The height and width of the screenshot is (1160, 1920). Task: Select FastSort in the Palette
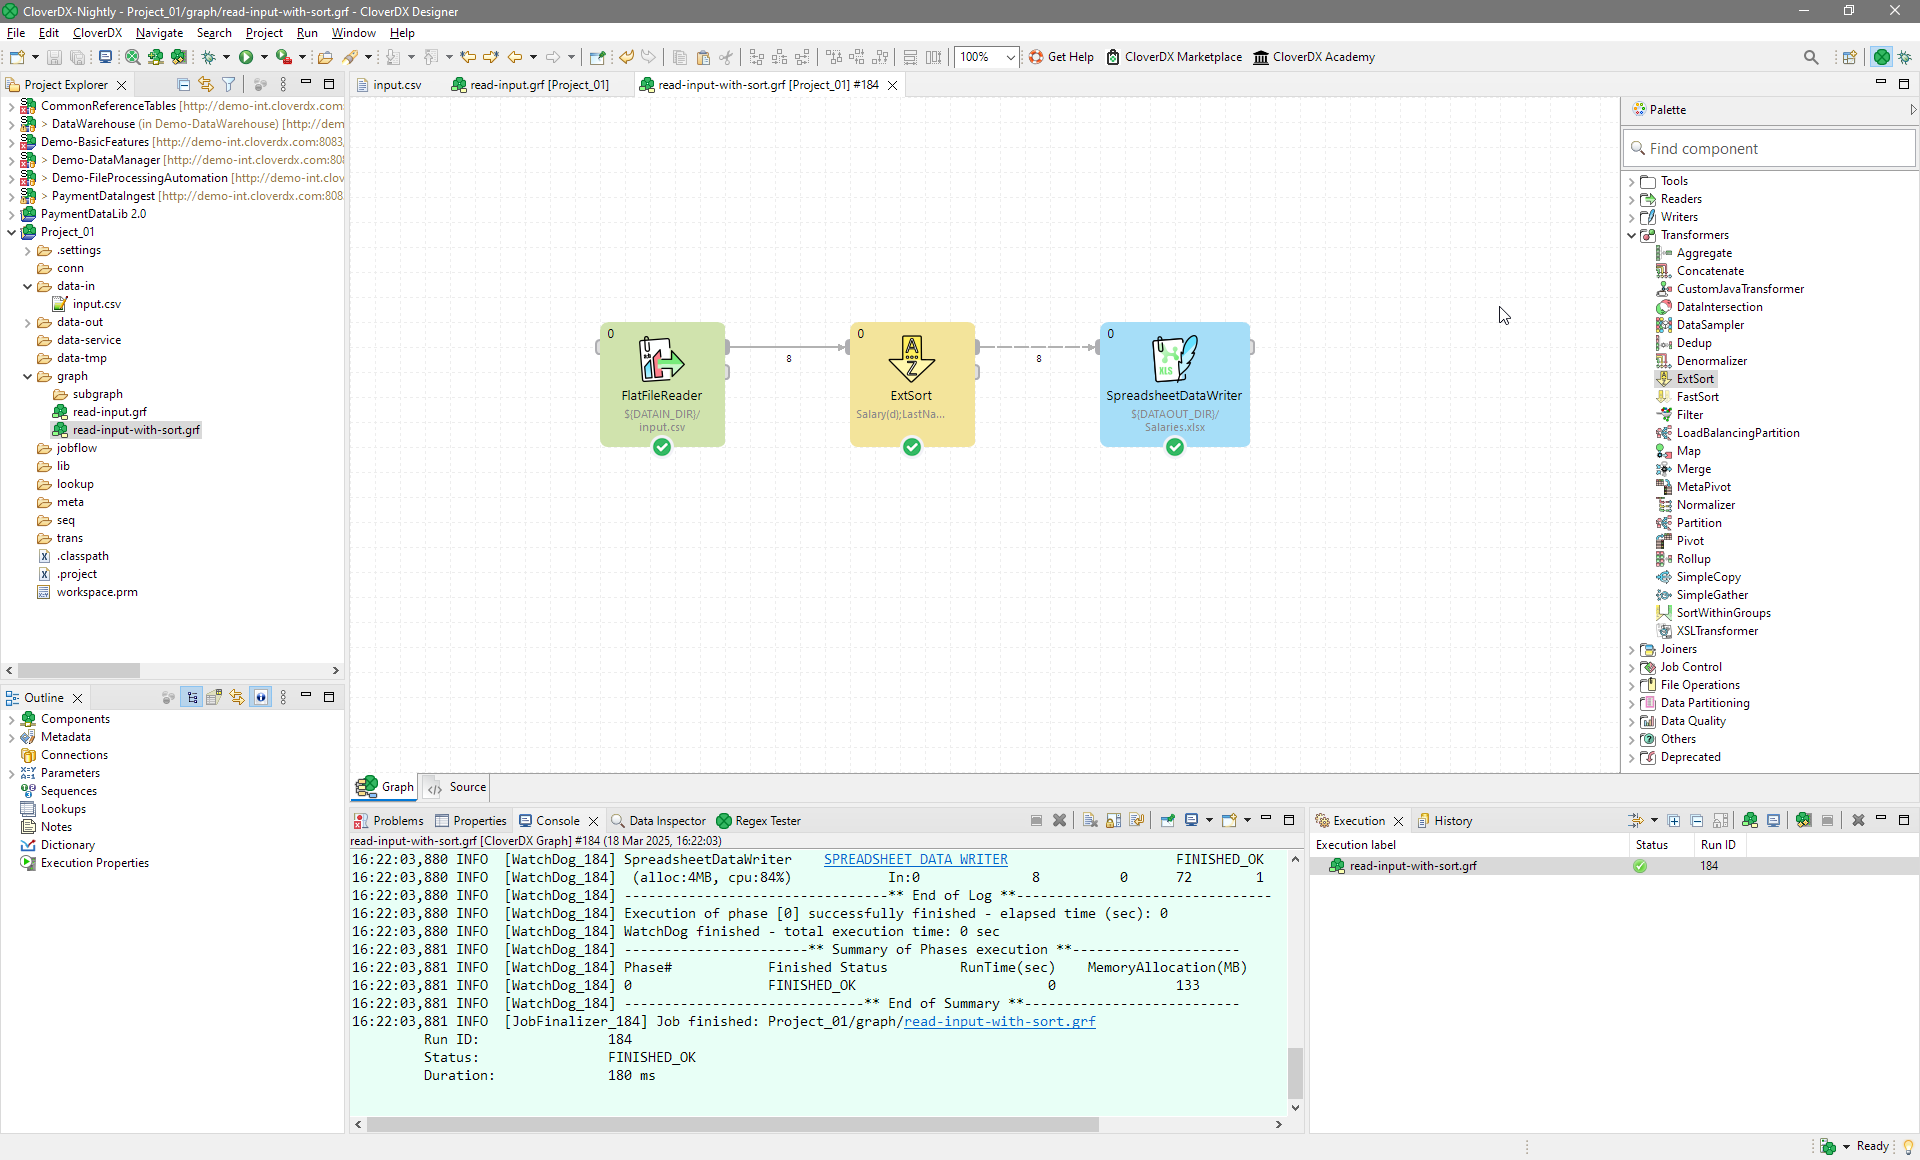(1697, 397)
